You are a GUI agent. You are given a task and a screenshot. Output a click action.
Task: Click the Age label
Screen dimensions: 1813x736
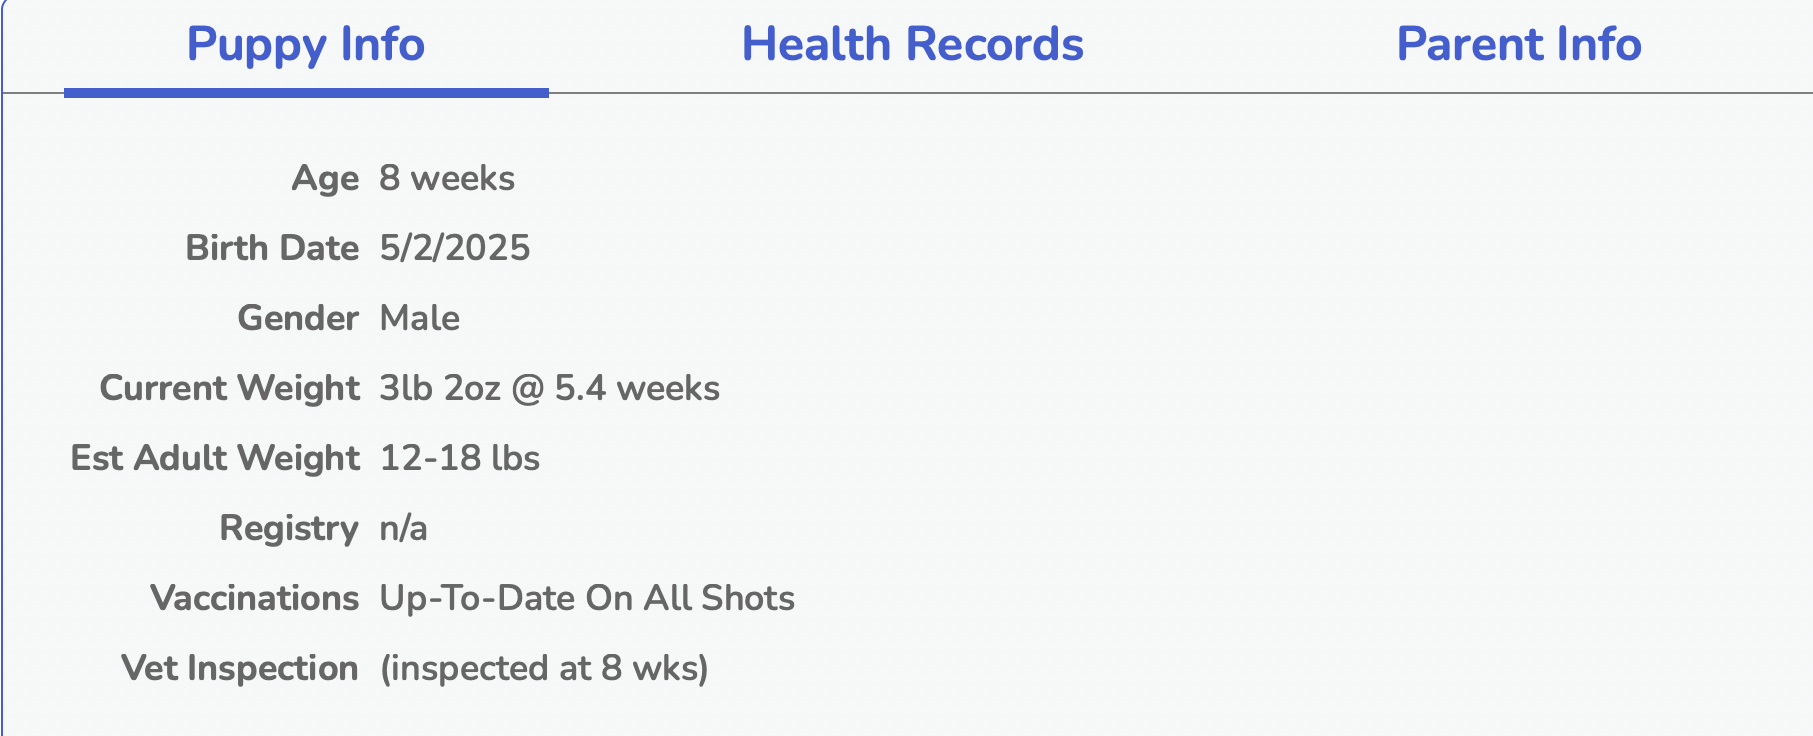tap(325, 178)
